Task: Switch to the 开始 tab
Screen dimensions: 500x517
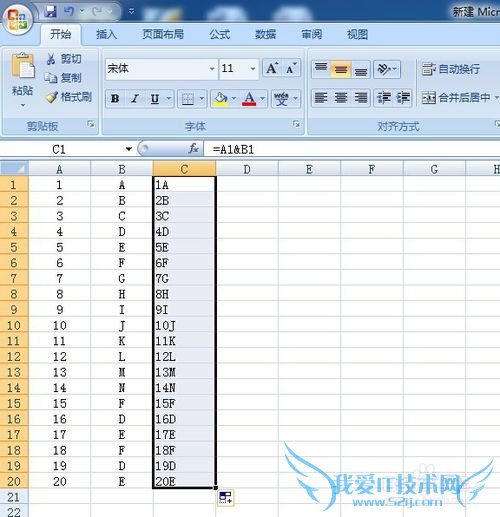Action: 60,34
